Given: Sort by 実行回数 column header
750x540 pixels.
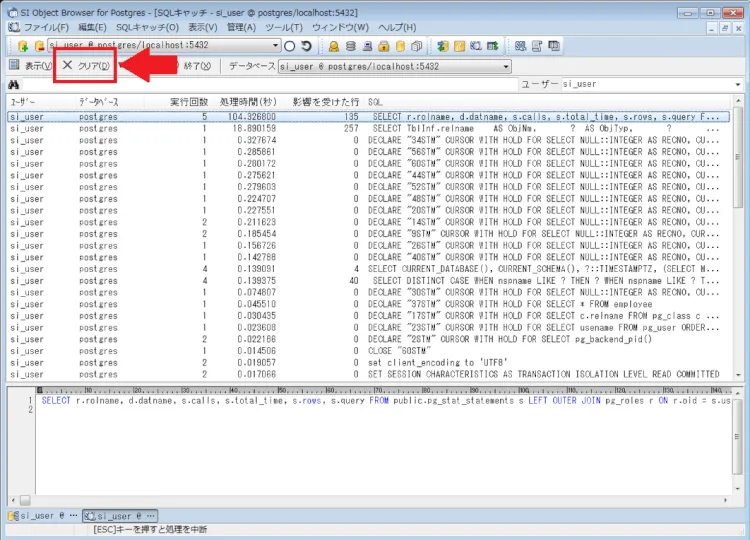Looking at the screenshot, I should 177,102.
